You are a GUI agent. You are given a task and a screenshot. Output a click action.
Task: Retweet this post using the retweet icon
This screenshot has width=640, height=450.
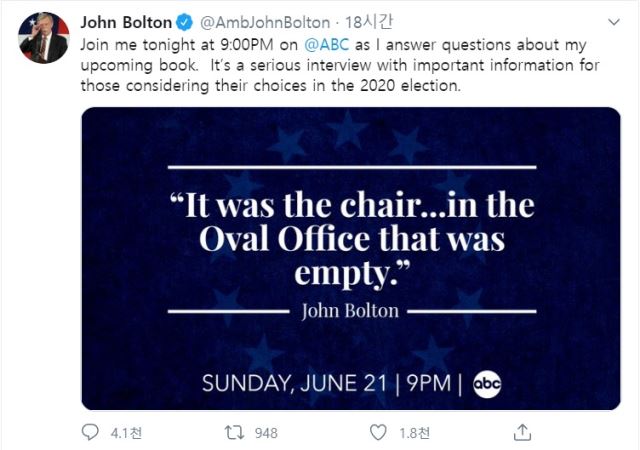pyautogui.click(x=235, y=432)
